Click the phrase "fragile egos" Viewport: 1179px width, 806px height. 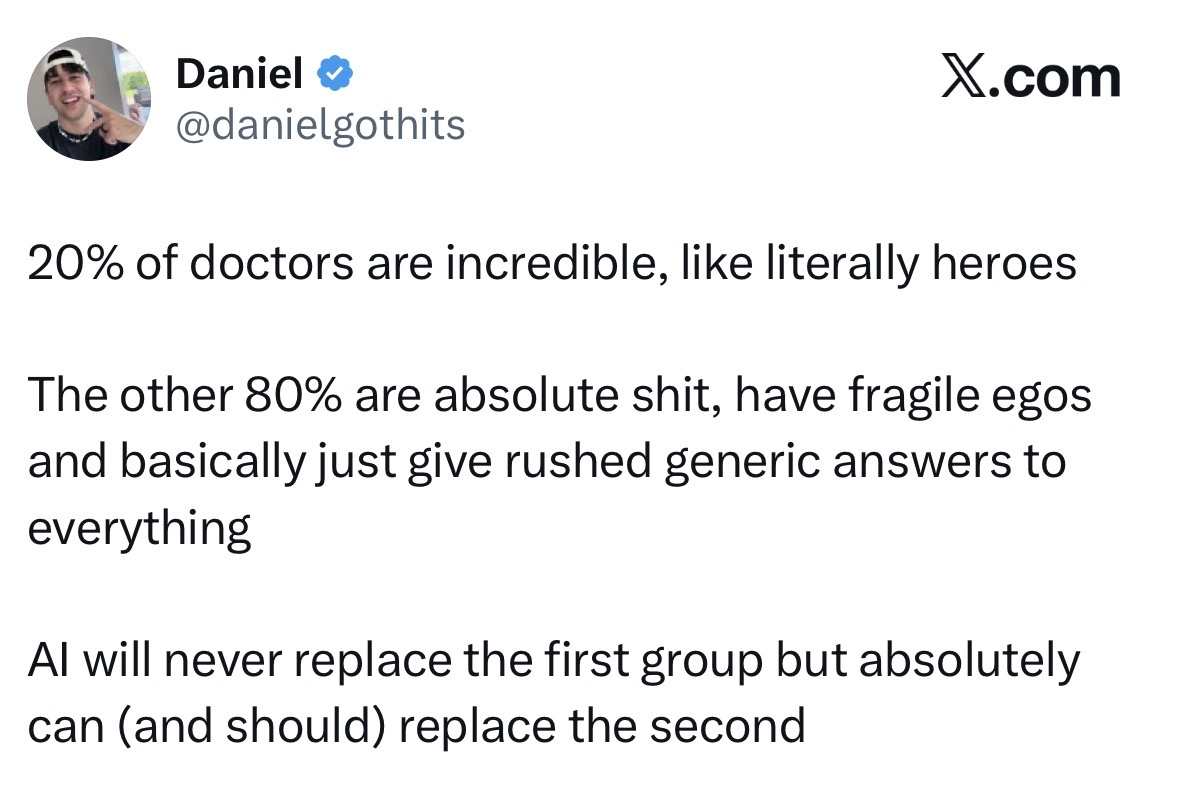969,397
